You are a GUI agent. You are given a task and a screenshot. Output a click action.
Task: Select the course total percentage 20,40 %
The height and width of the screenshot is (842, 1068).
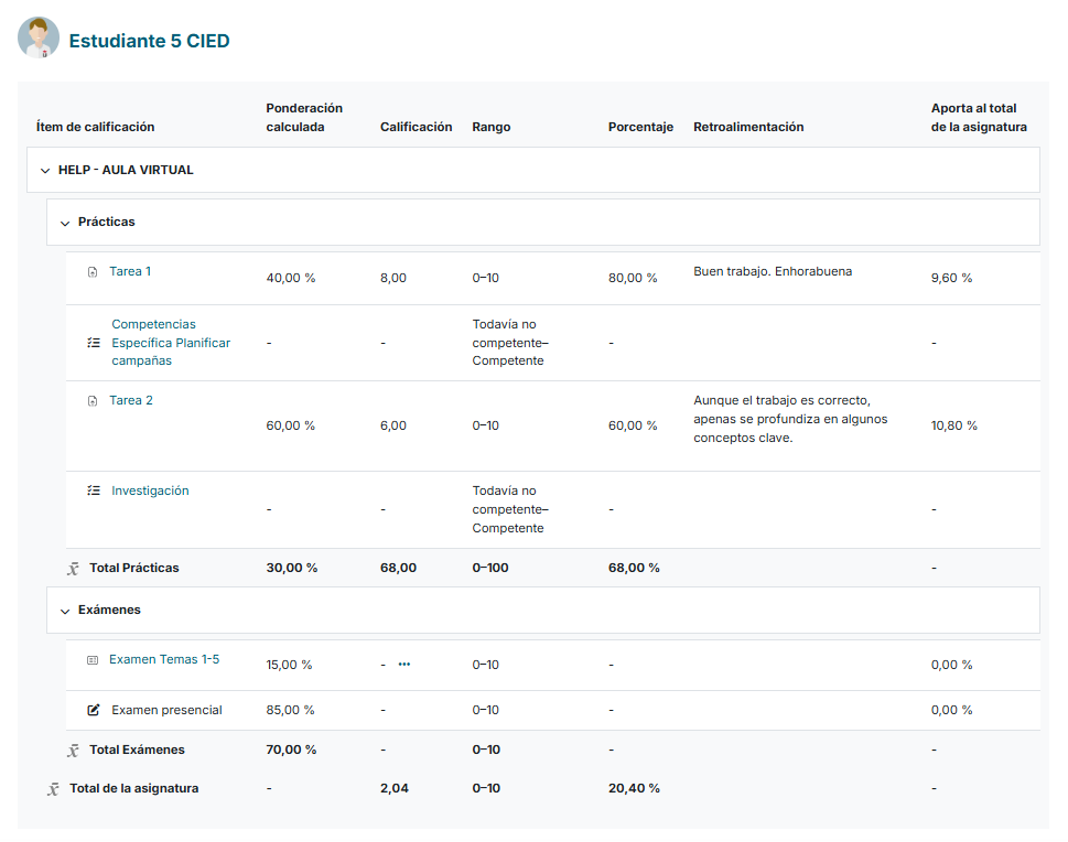click(x=634, y=788)
